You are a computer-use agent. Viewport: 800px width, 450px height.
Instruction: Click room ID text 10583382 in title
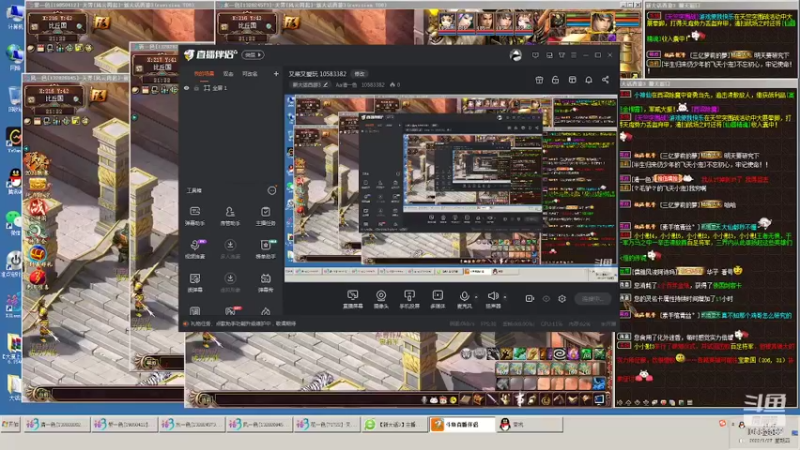point(332,74)
